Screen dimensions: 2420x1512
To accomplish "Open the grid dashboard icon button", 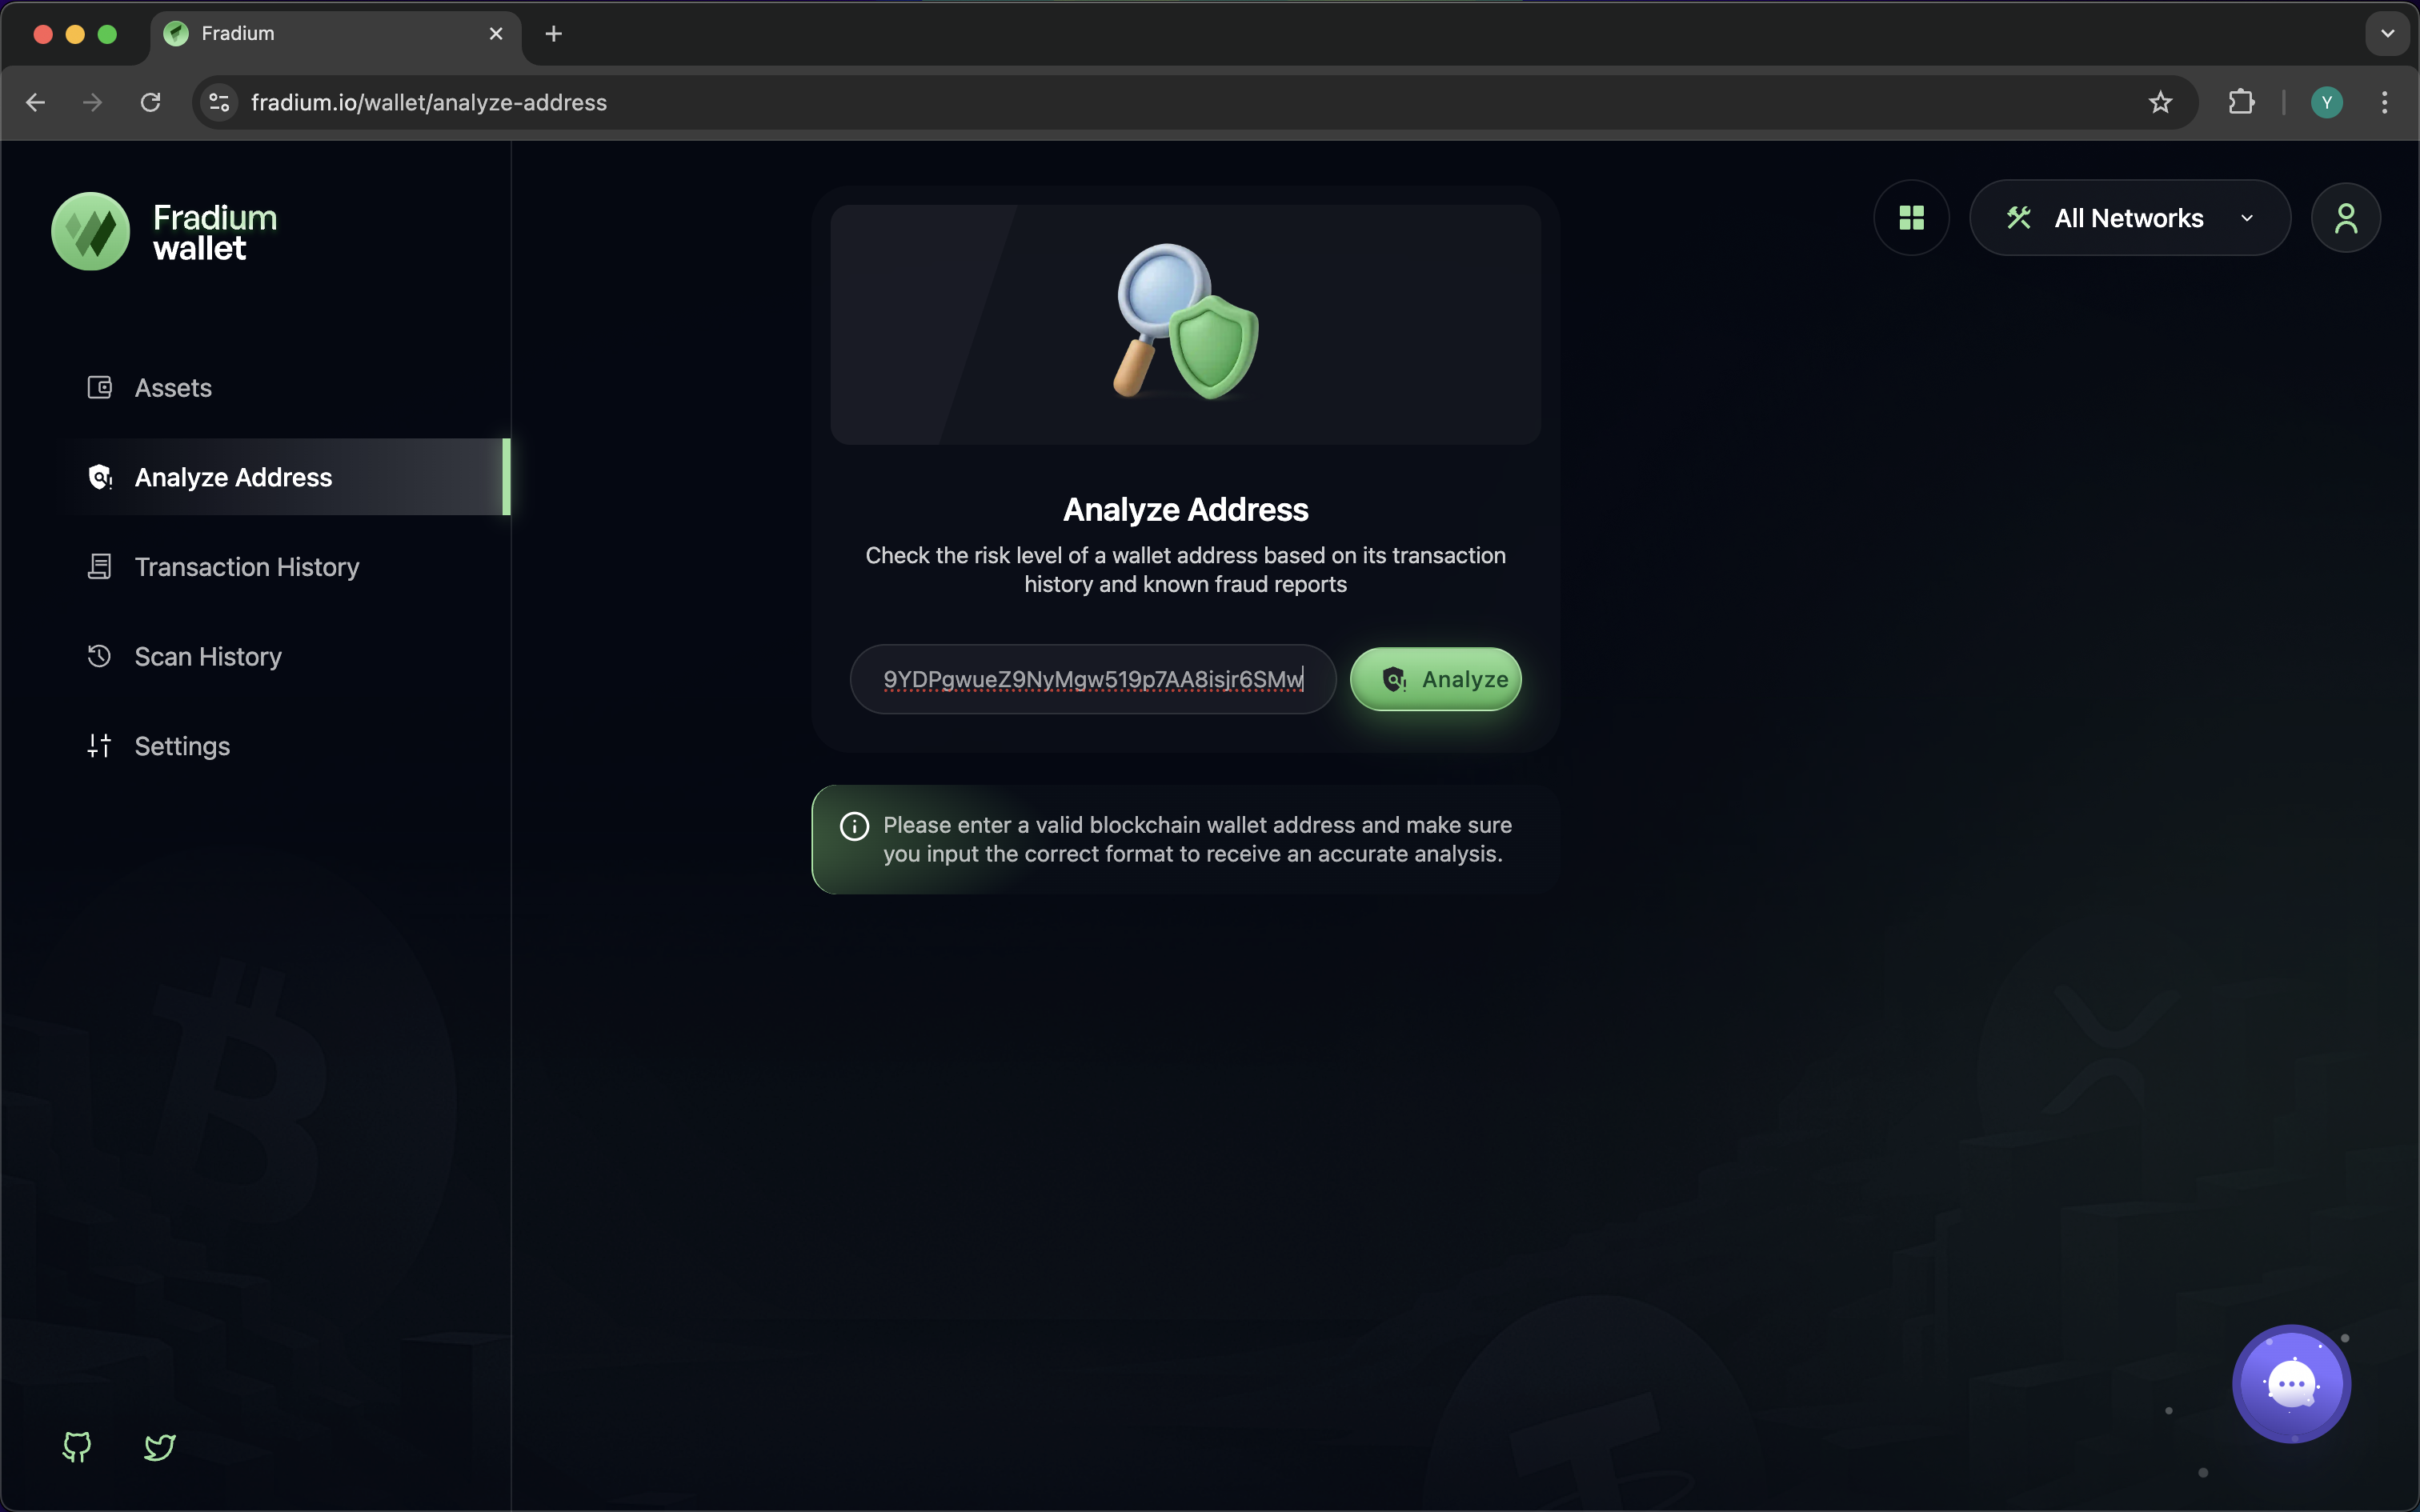I will (1911, 218).
